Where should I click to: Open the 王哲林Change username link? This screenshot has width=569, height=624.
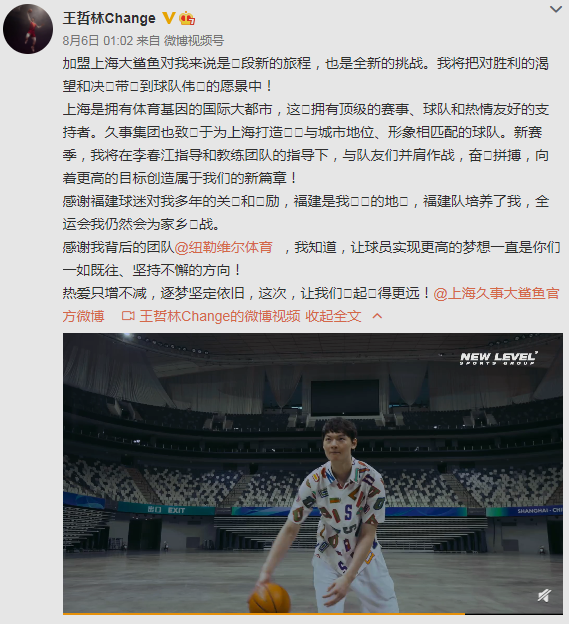109,18
